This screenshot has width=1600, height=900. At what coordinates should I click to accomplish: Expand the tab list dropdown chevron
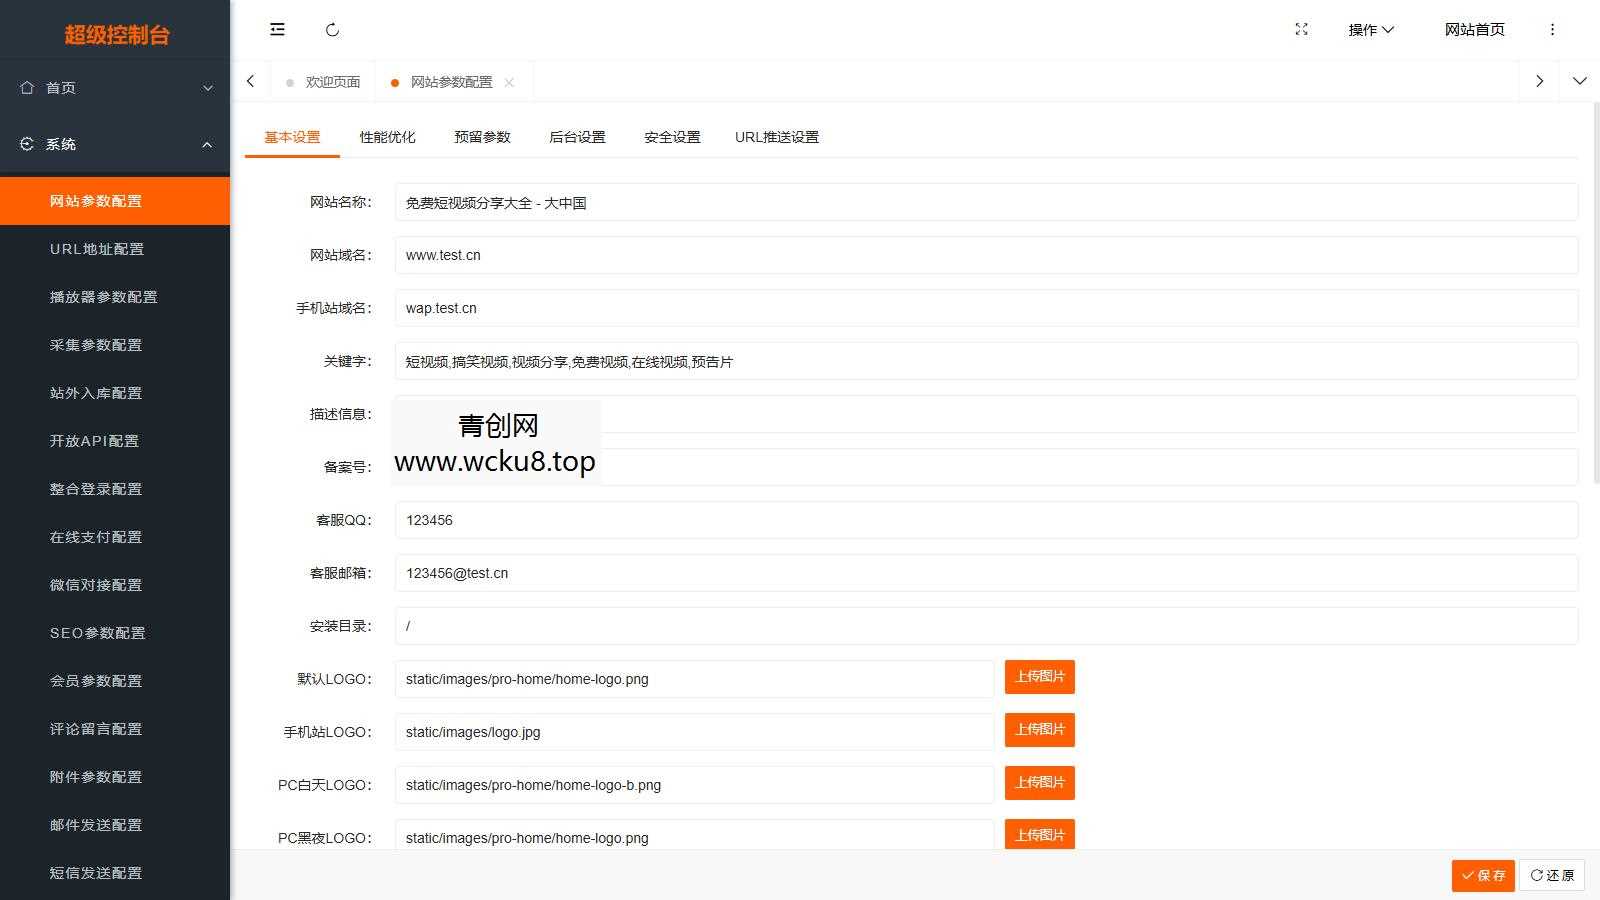point(1579,81)
